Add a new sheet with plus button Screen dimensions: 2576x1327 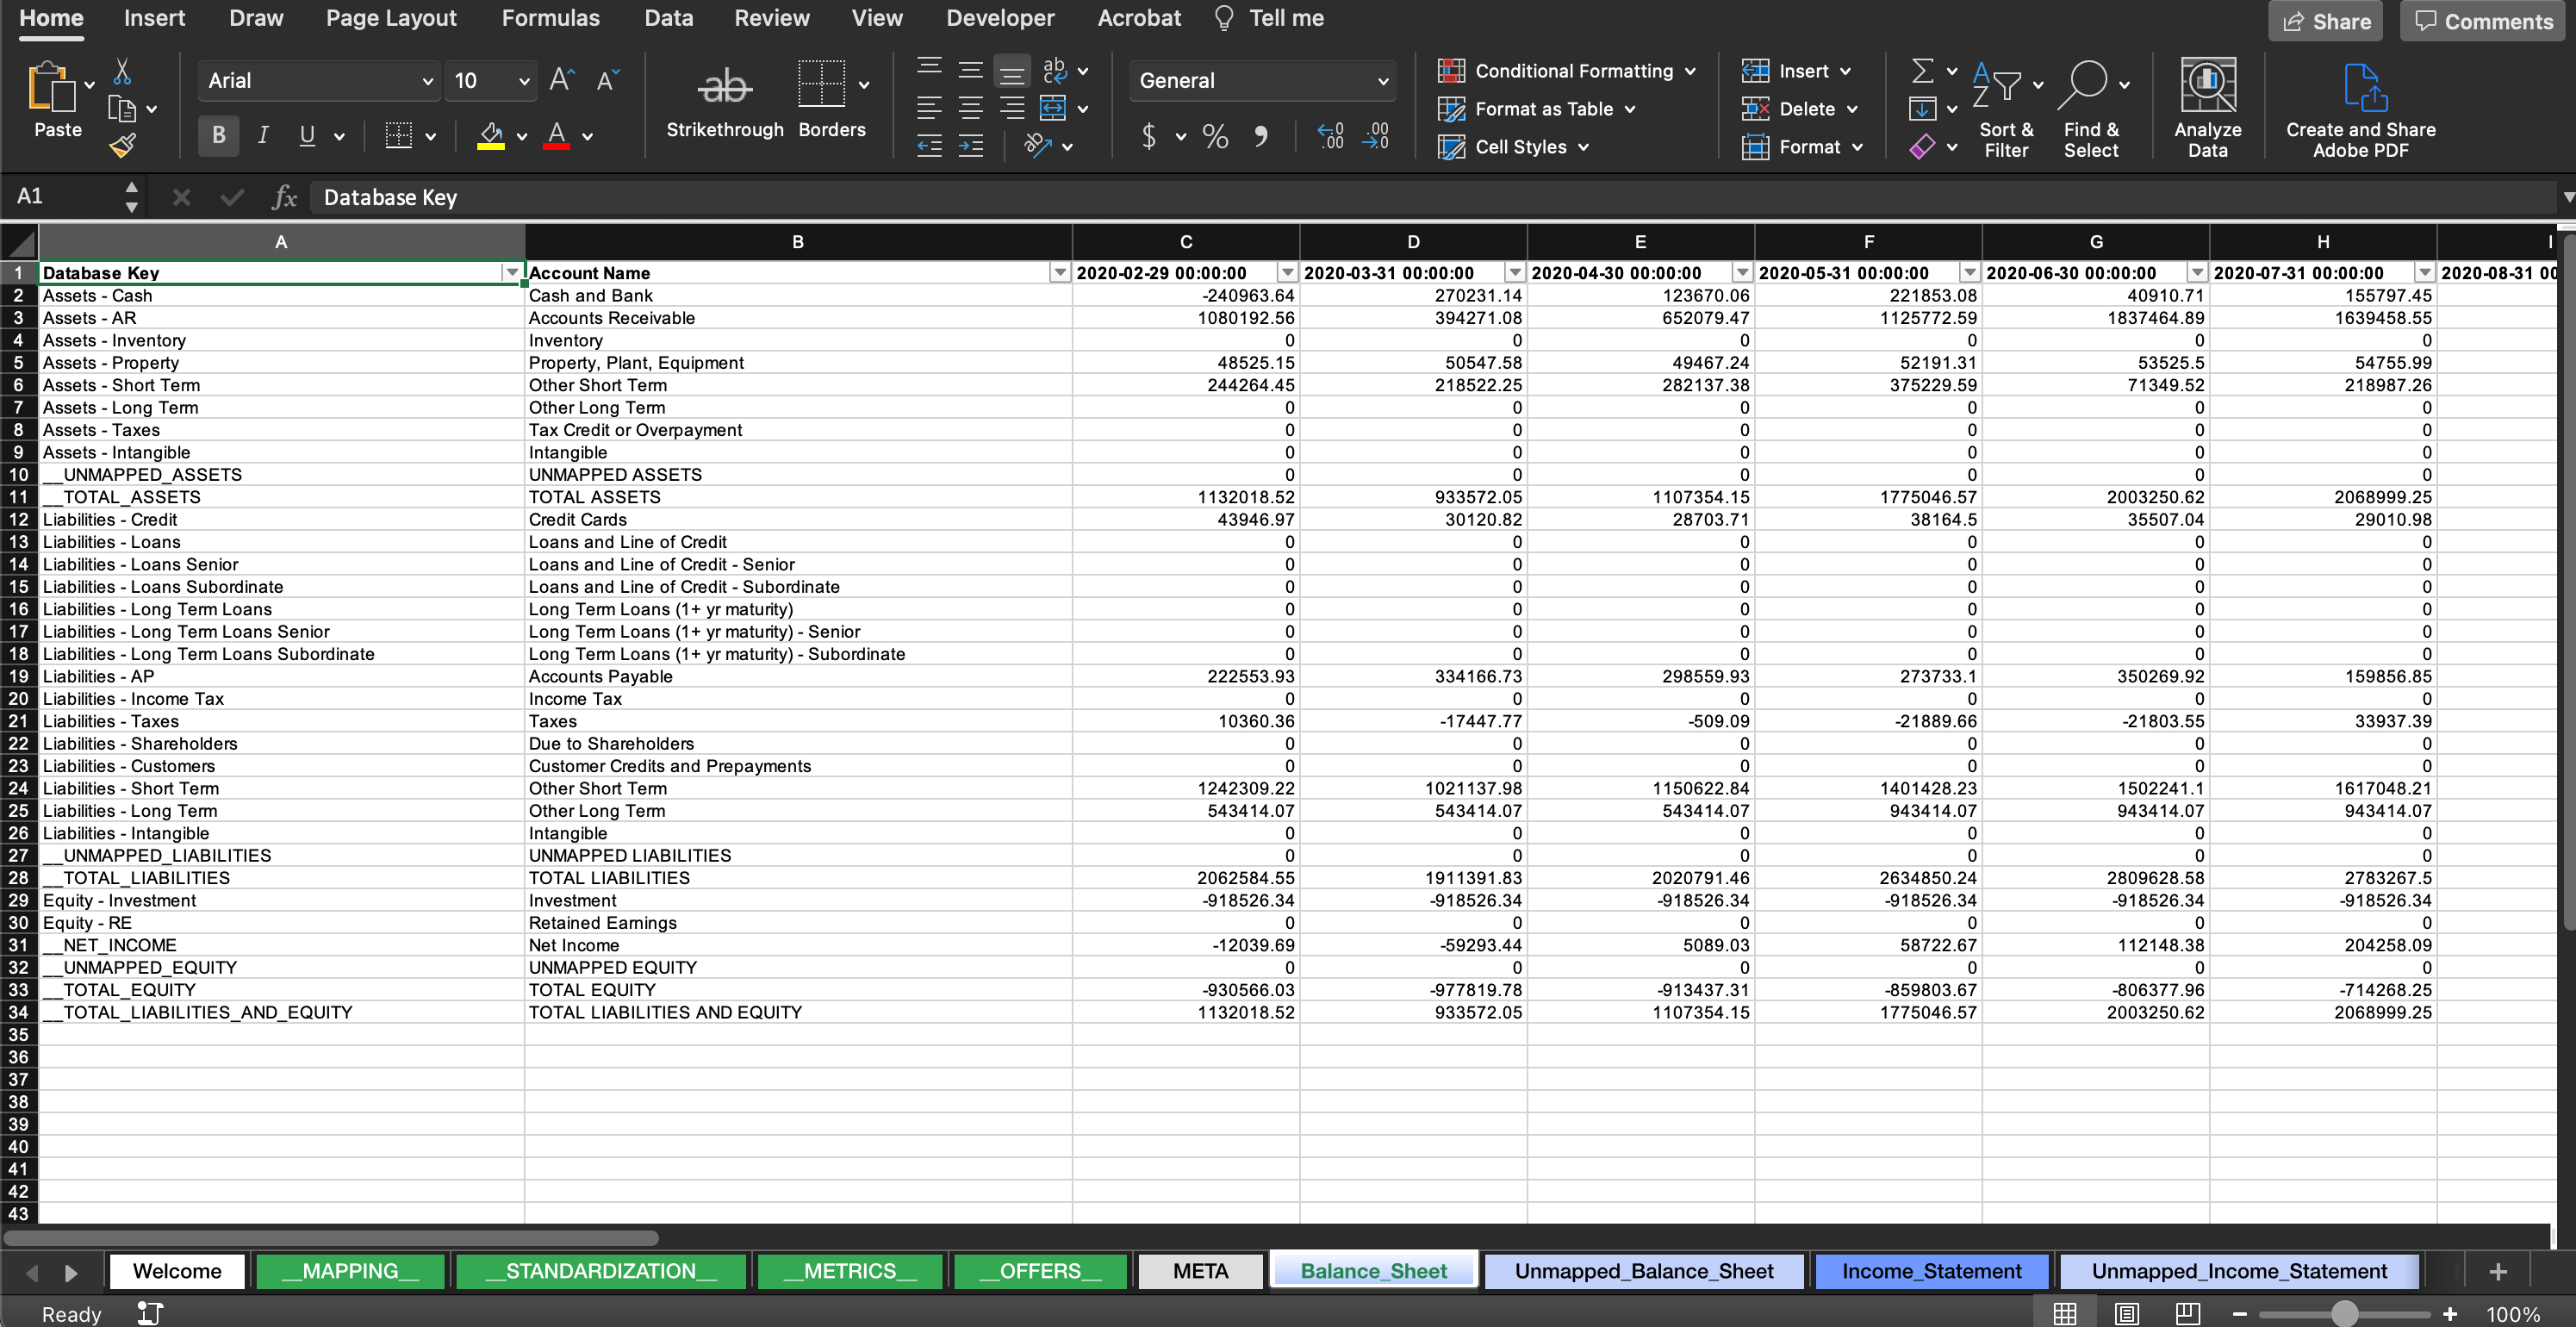(x=2497, y=1271)
